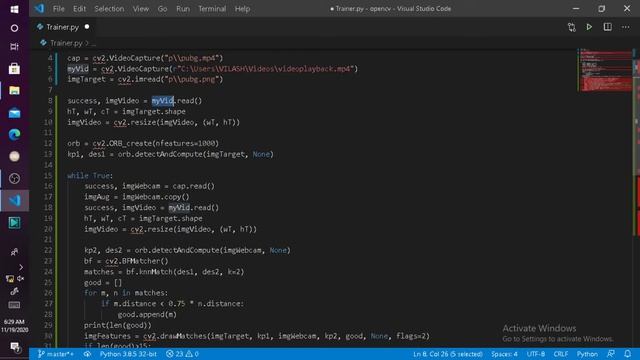Click the VS Code logo in title bar
Viewport: 640px width, 360px height.
tap(39, 8)
